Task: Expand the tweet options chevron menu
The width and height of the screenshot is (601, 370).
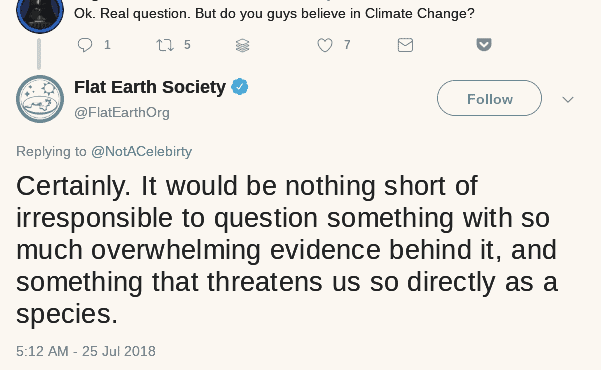Action: click(x=568, y=100)
